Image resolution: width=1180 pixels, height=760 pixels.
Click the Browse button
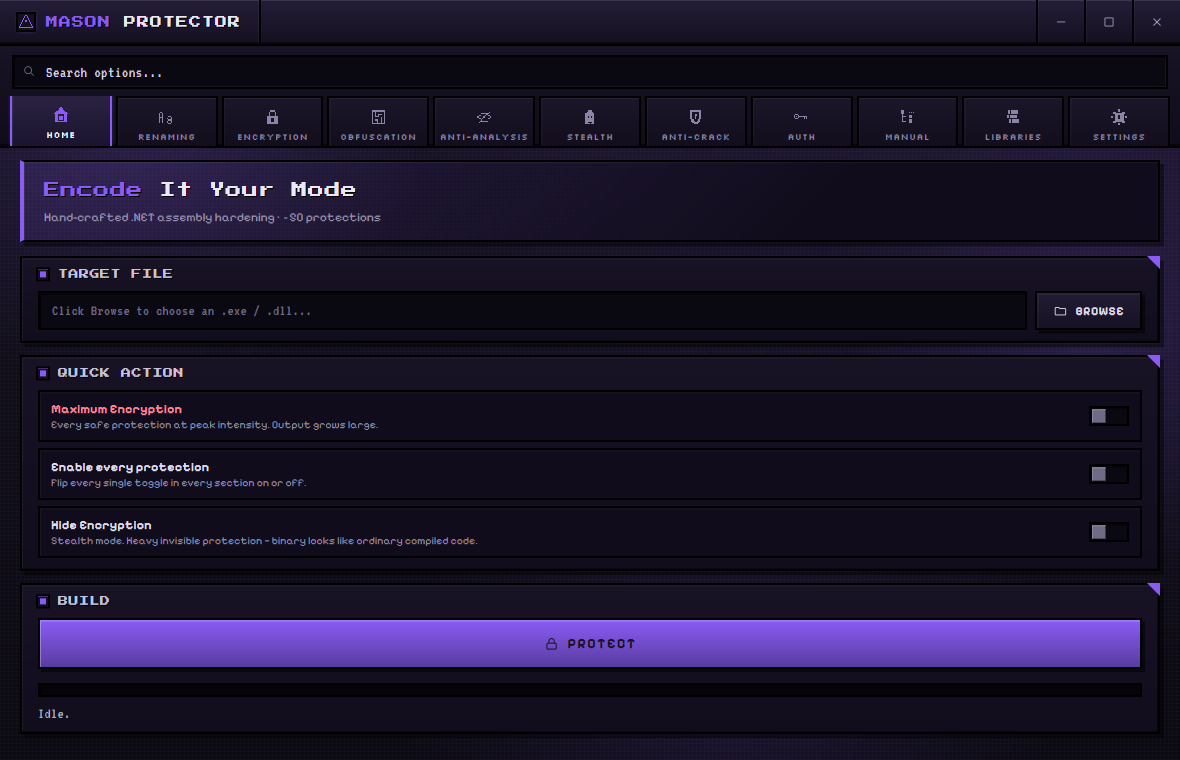click(1089, 311)
